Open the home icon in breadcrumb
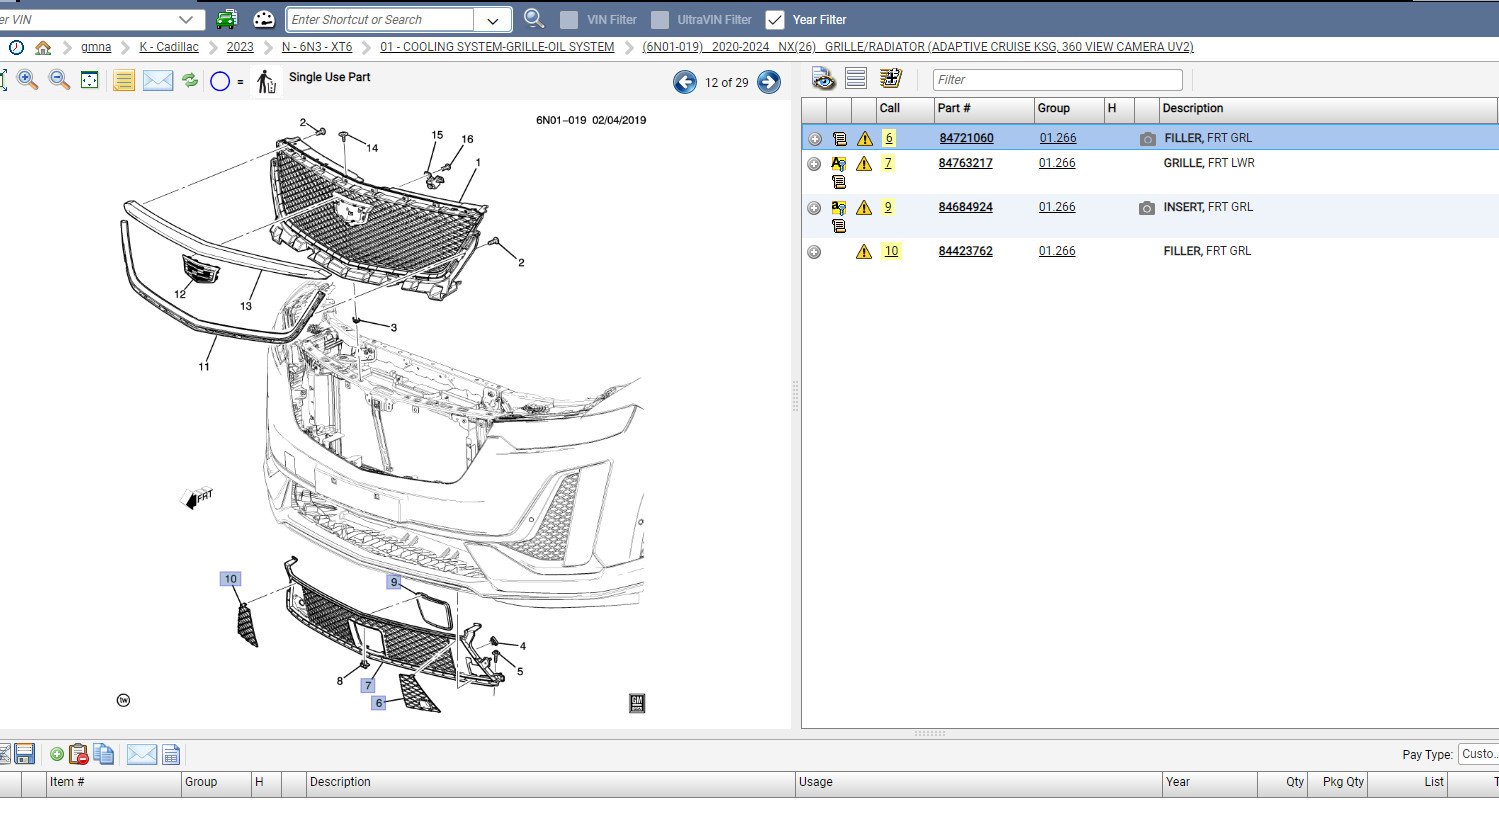1499x818 pixels. (43, 47)
